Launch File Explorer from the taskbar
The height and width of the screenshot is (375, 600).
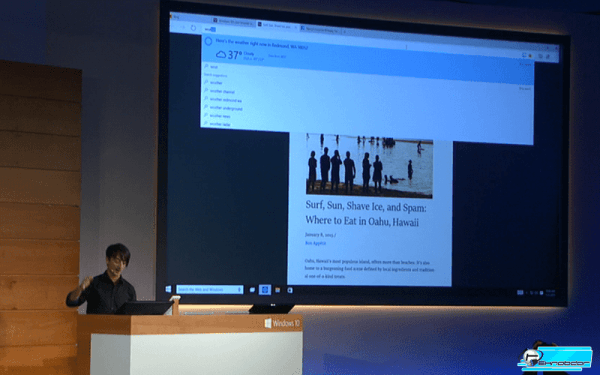277,290
